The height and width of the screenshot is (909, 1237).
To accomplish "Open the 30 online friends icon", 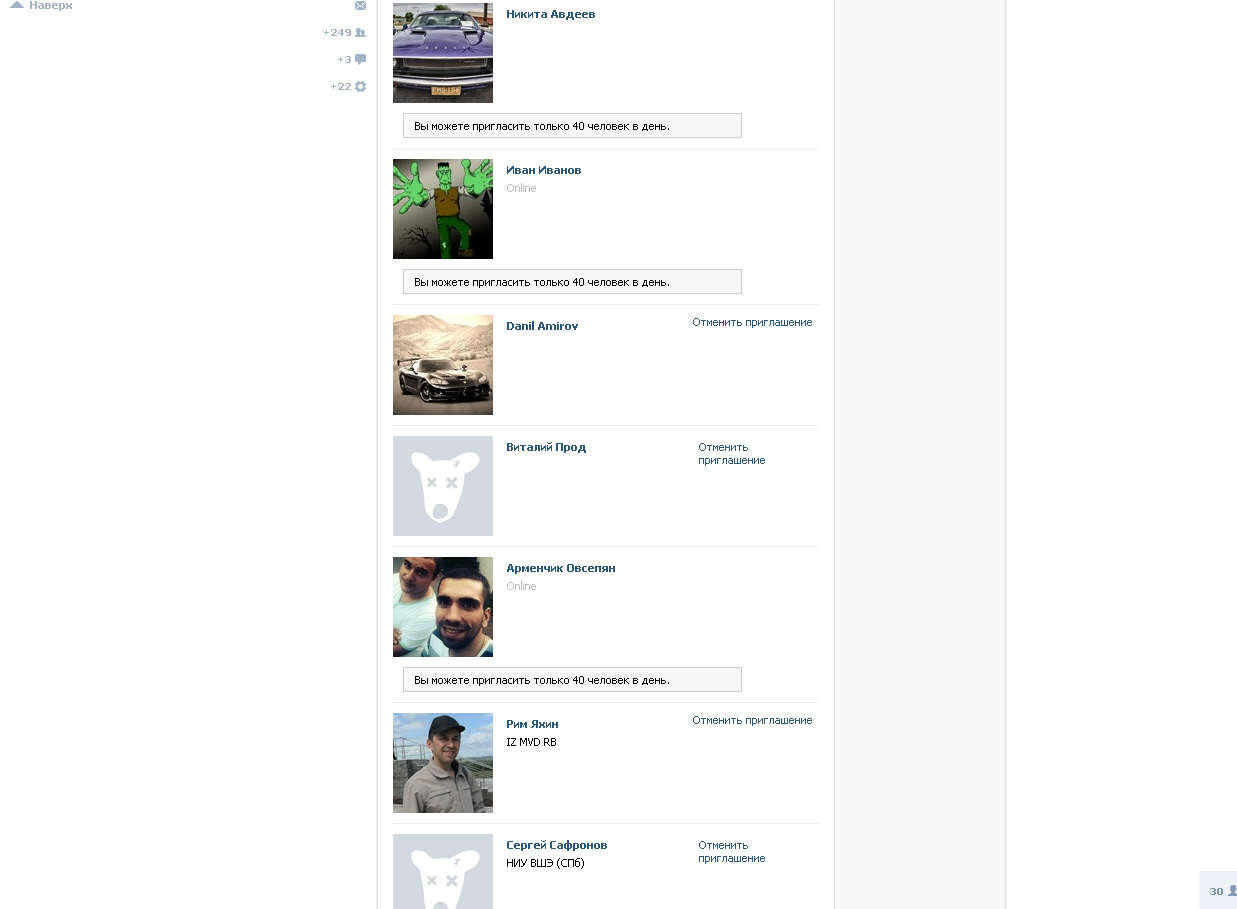I will pyautogui.click(x=1232, y=891).
